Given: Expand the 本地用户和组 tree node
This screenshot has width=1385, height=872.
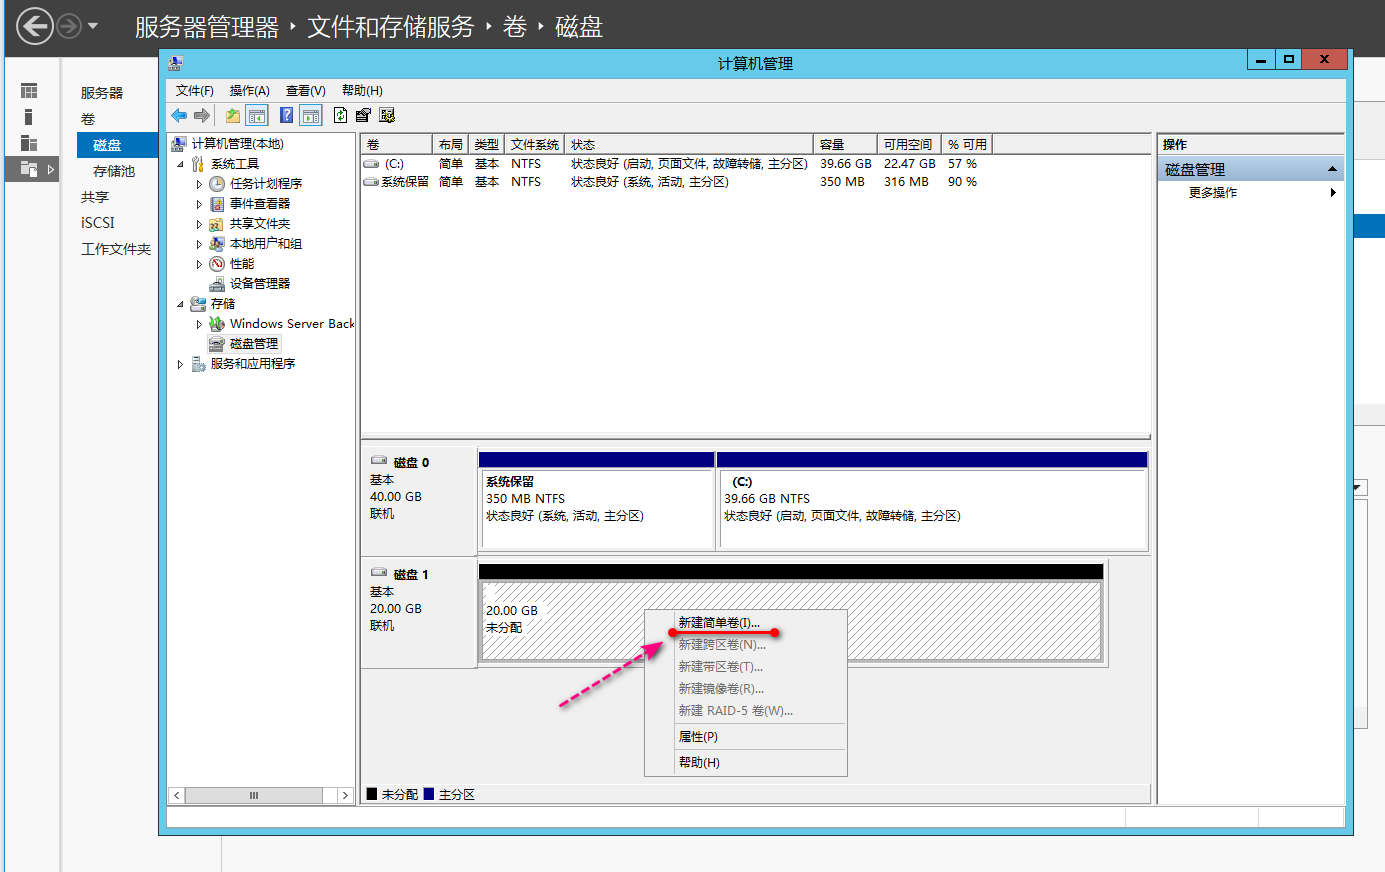Looking at the screenshot, I should point(199,244).
